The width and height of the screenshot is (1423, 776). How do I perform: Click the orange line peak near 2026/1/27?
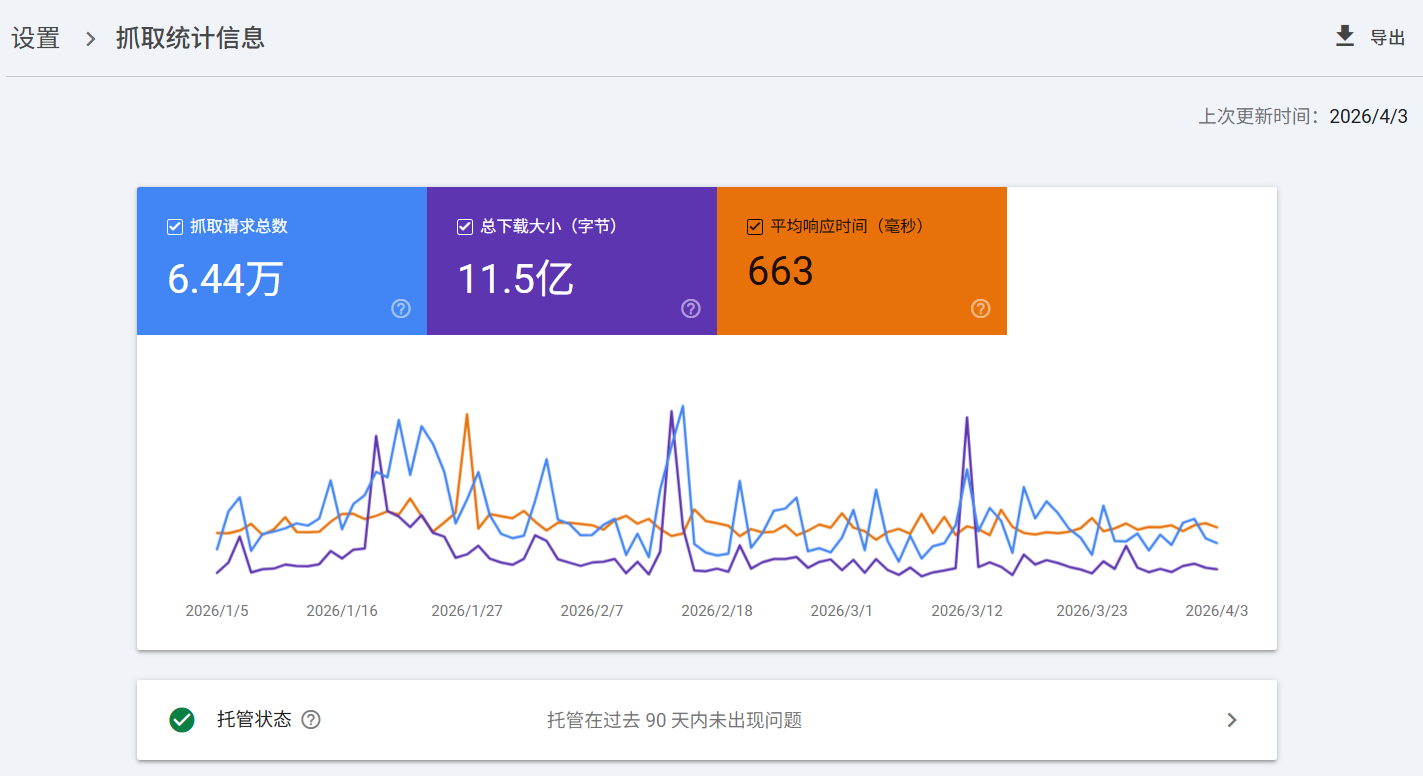[466, 414]
